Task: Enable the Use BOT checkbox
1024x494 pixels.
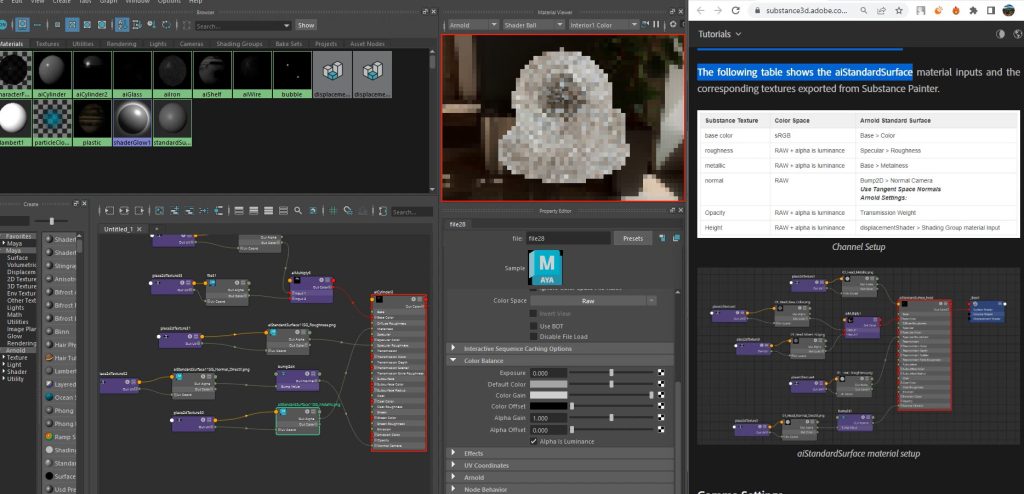Action: coord(534,325)
